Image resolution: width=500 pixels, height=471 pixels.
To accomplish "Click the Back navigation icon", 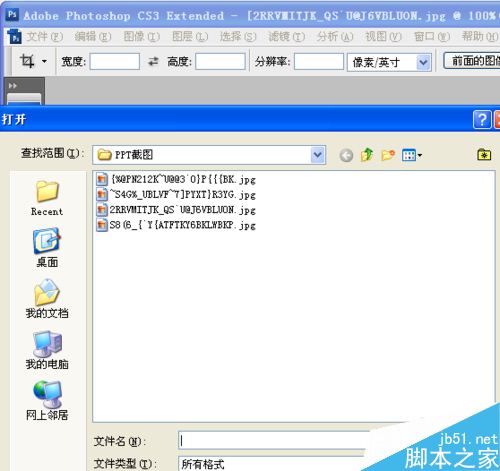I will (346, 155).
